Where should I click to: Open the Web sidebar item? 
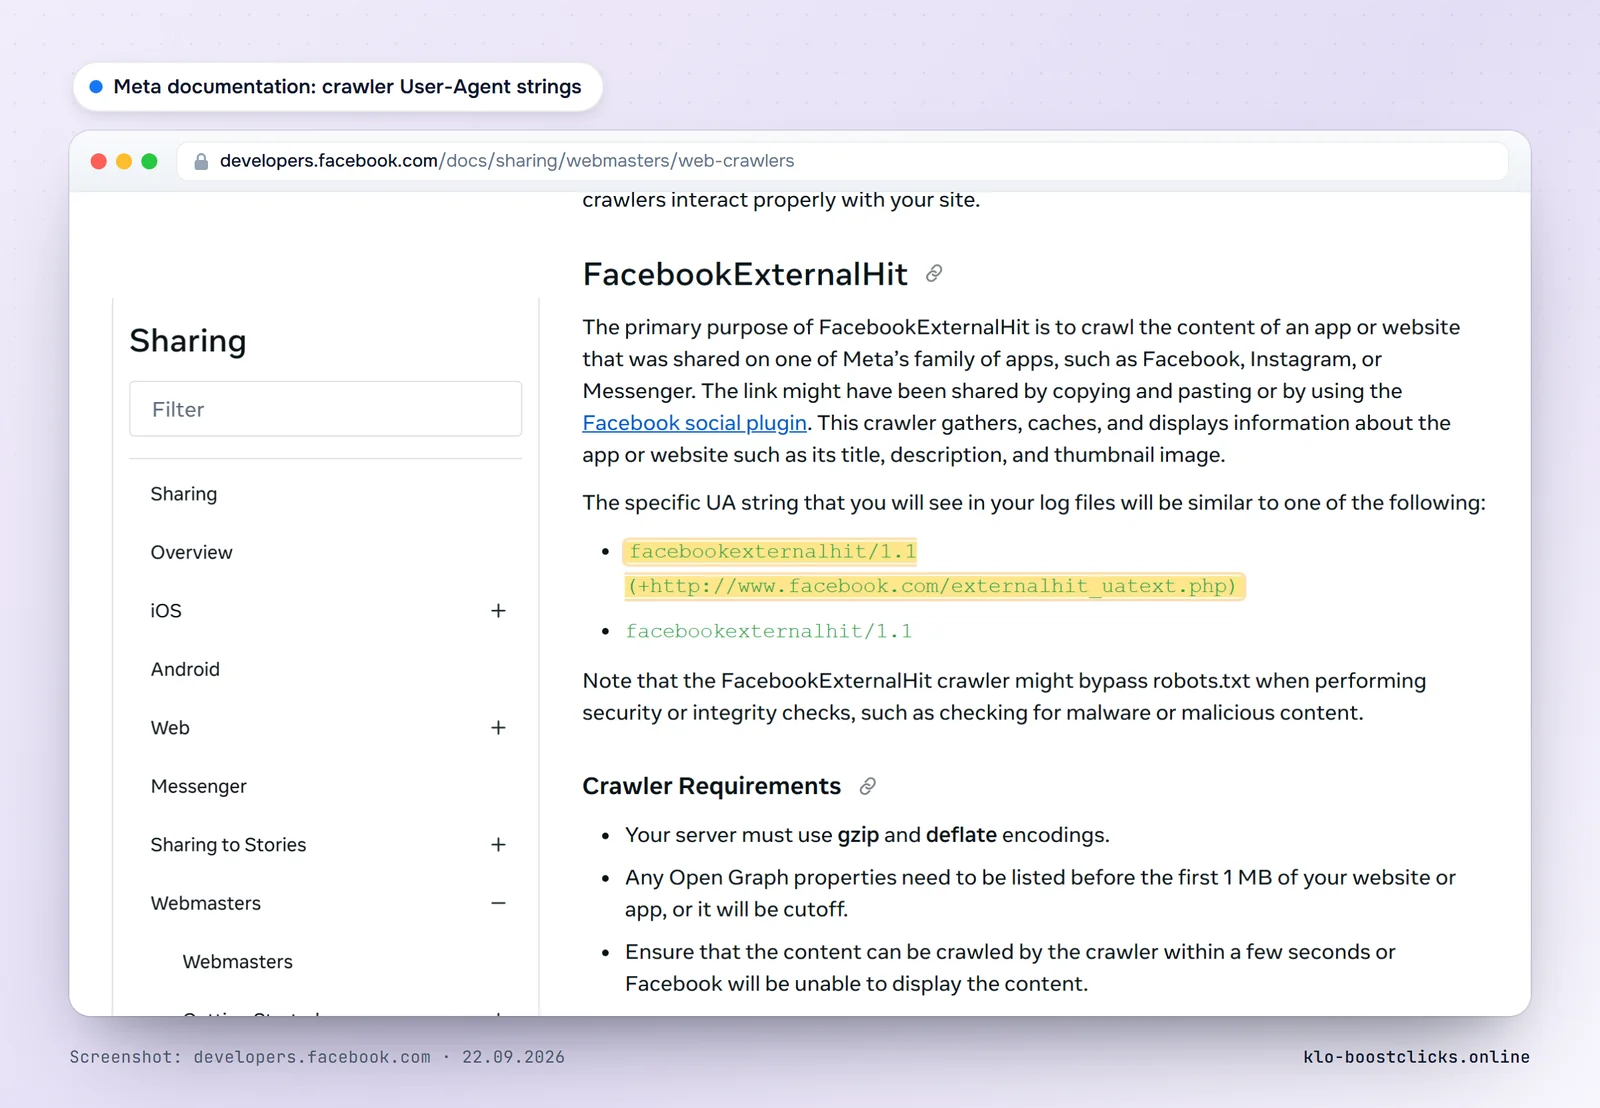(170, 728)
